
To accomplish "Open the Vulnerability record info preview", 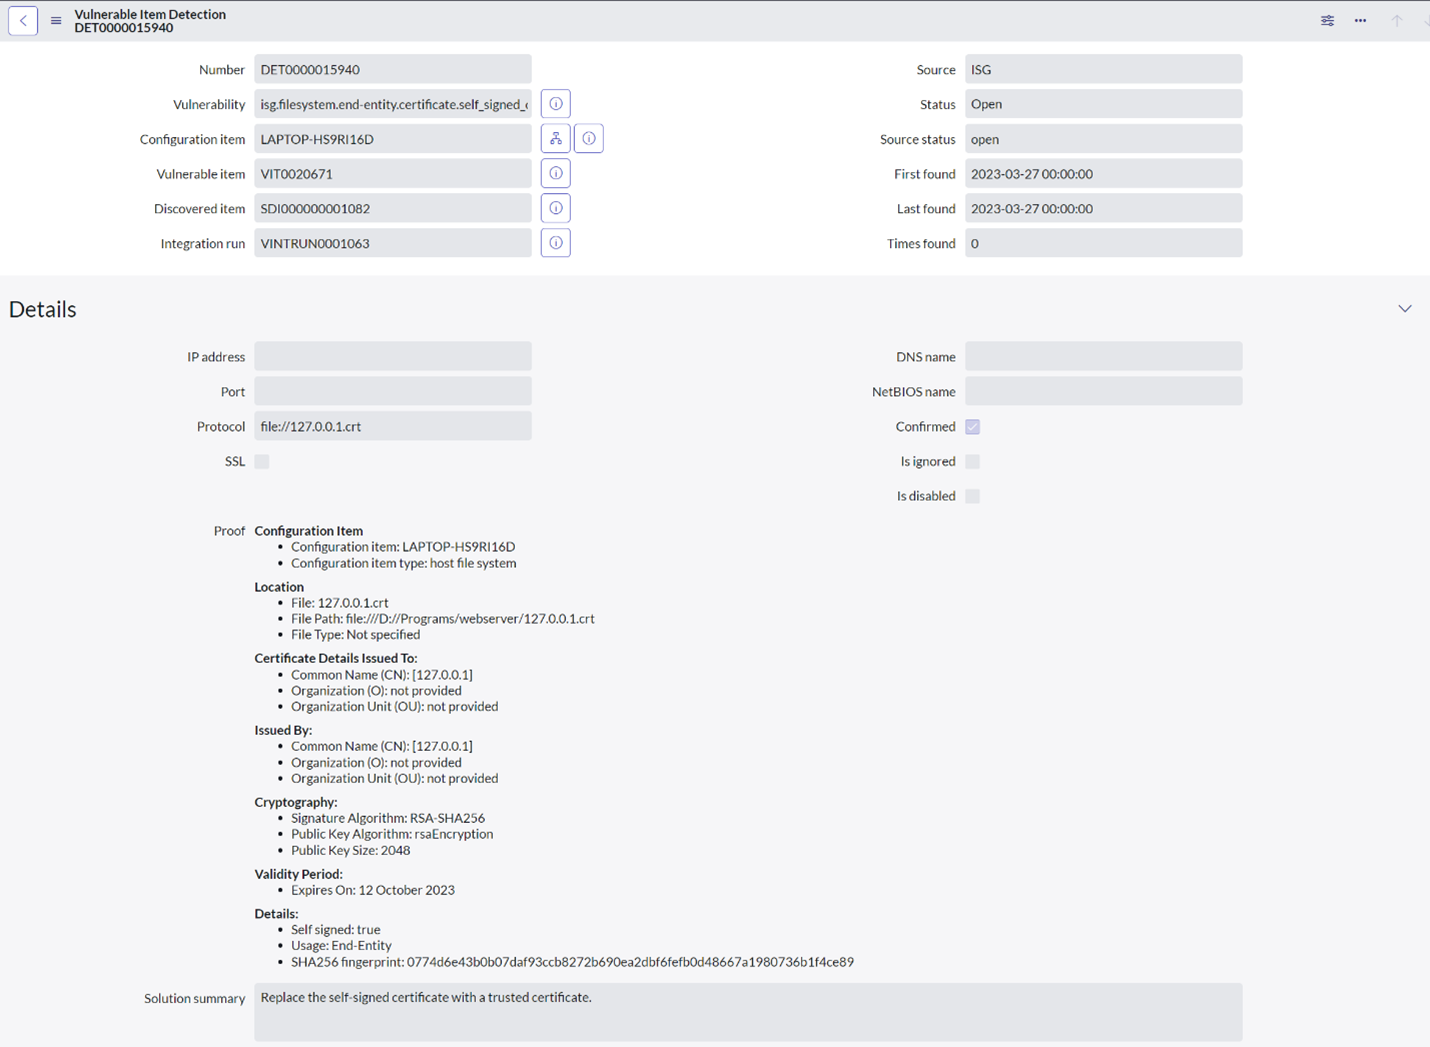I will click(555, 103).
